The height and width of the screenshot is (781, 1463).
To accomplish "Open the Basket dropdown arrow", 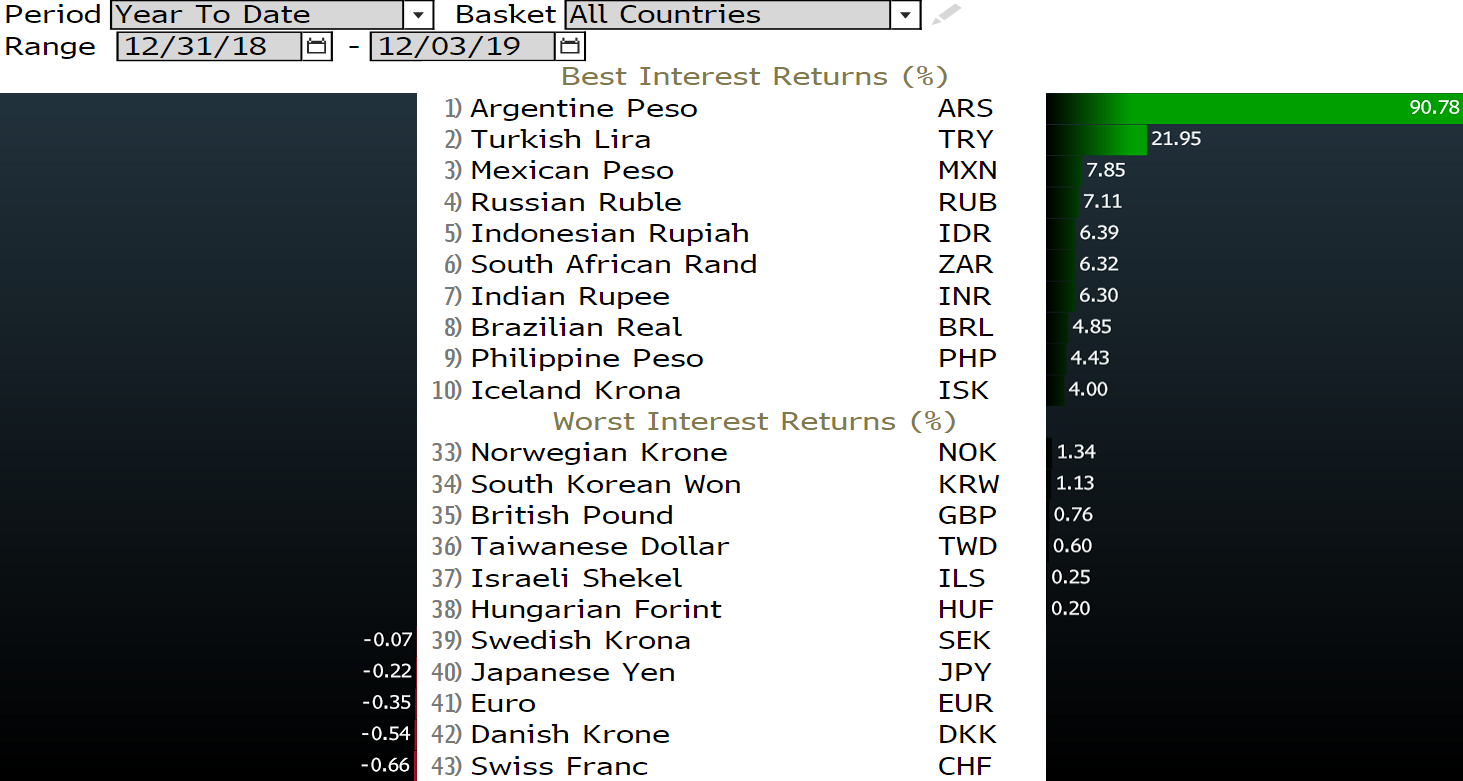I will coord(906,15).
